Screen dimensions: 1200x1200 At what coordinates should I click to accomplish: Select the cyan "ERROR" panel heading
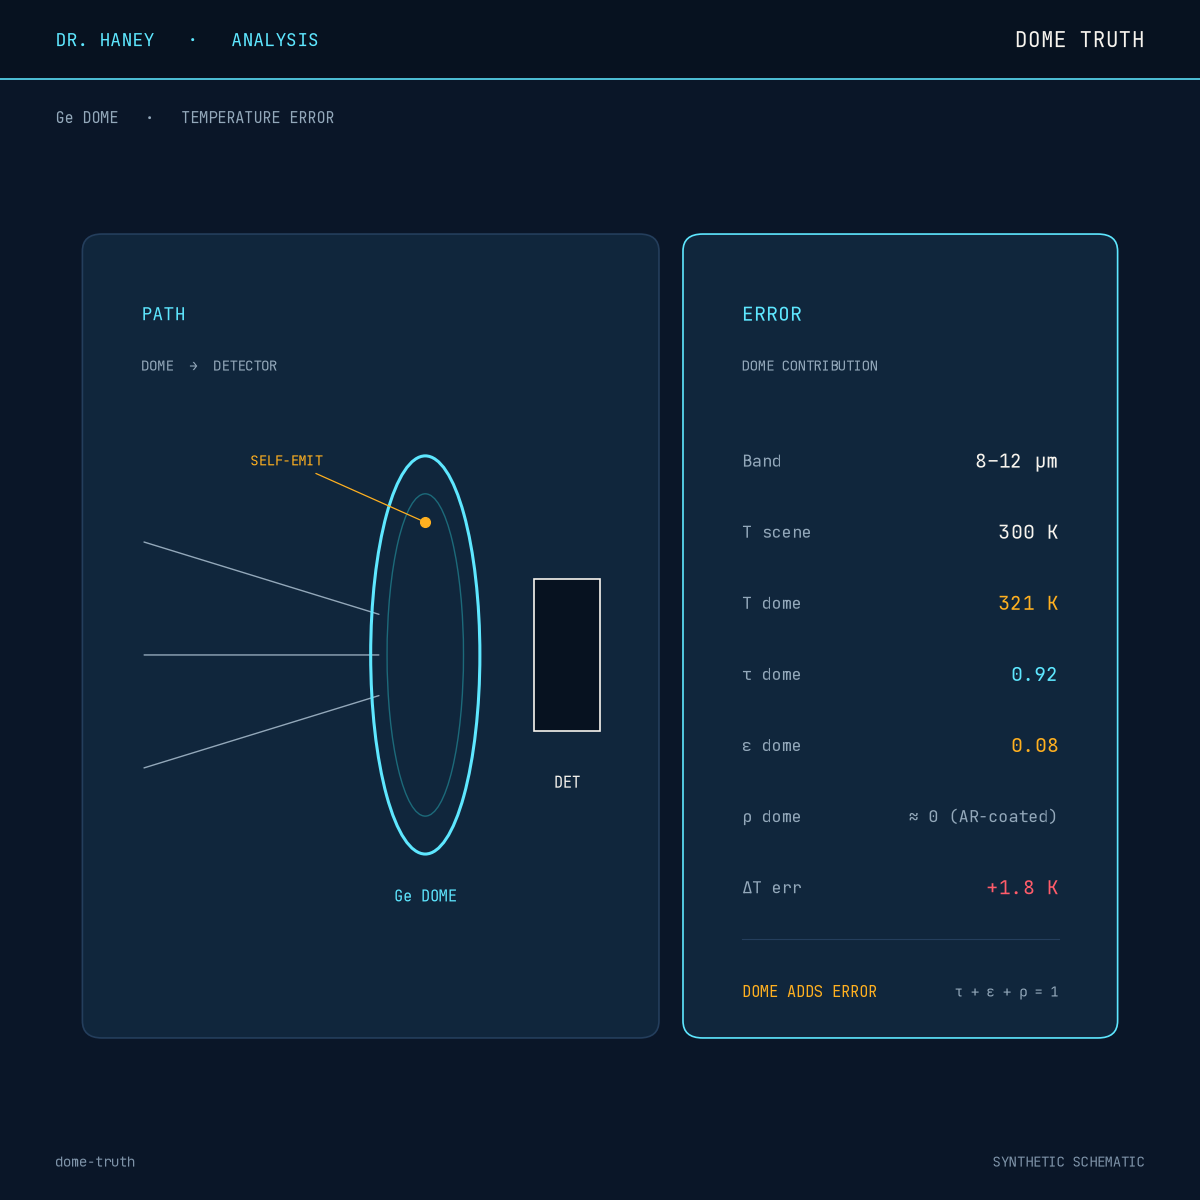tap(772, 314)
